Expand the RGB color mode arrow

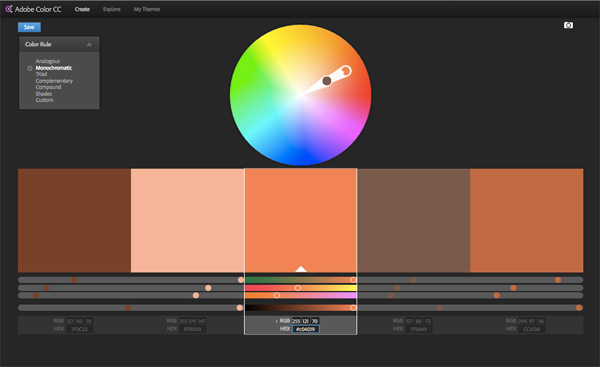[276, 321]
